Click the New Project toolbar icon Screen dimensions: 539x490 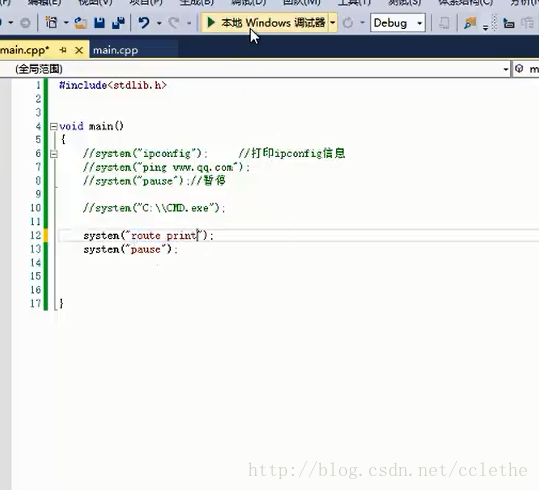coord(52,23)
